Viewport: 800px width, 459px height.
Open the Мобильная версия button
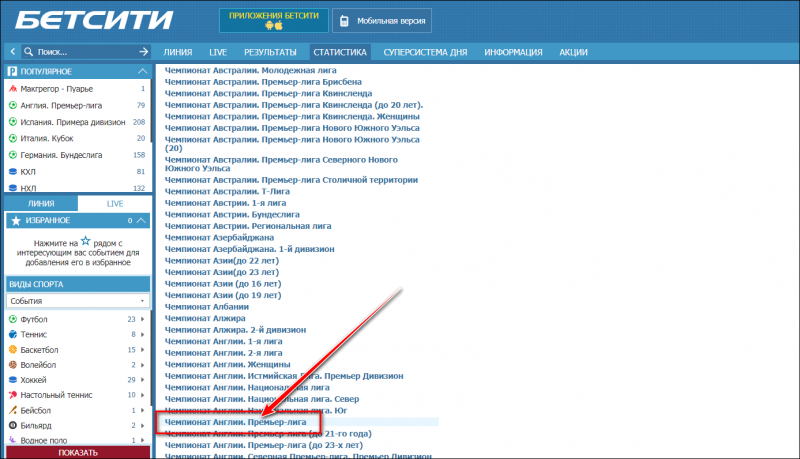(382, 21)
